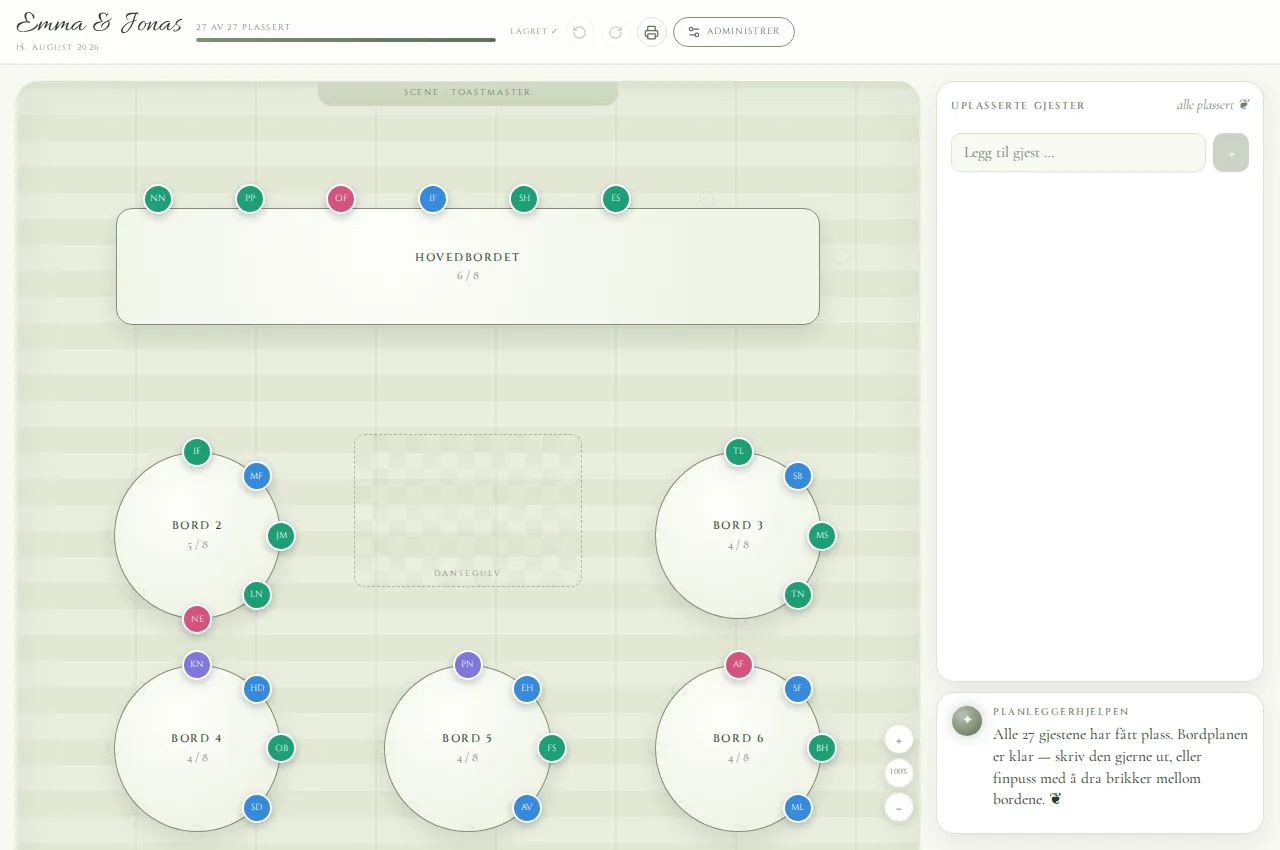Open the Administrer menu
1280x850 pixels.
[x=734, y=32]
